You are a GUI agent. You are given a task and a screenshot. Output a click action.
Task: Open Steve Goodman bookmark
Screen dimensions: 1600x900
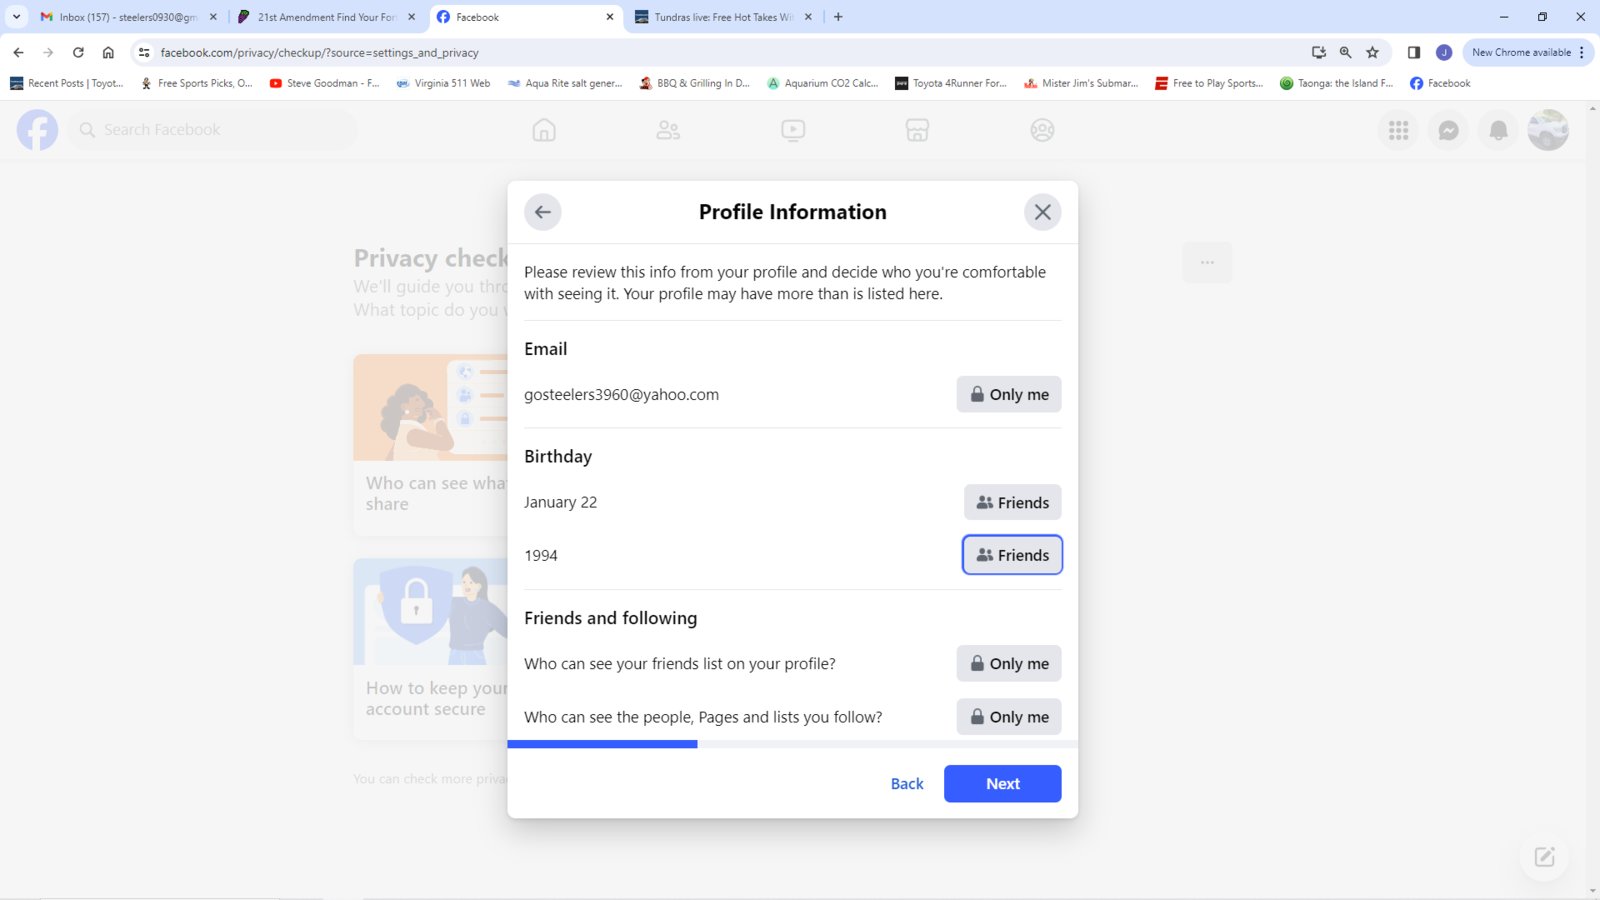pyautogui.click(x=324, y=83)
